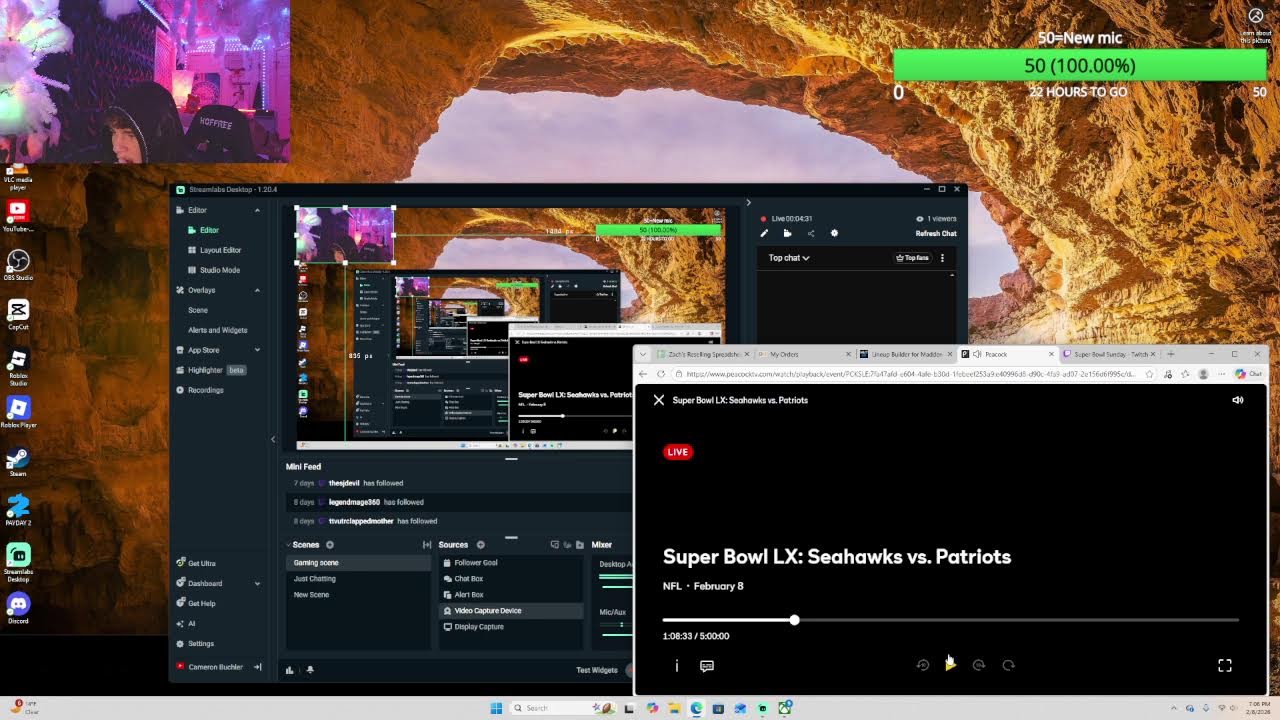Screen dimensions: 1280x720
Task: Select the Chat Box source
Action: click(511, 579)
